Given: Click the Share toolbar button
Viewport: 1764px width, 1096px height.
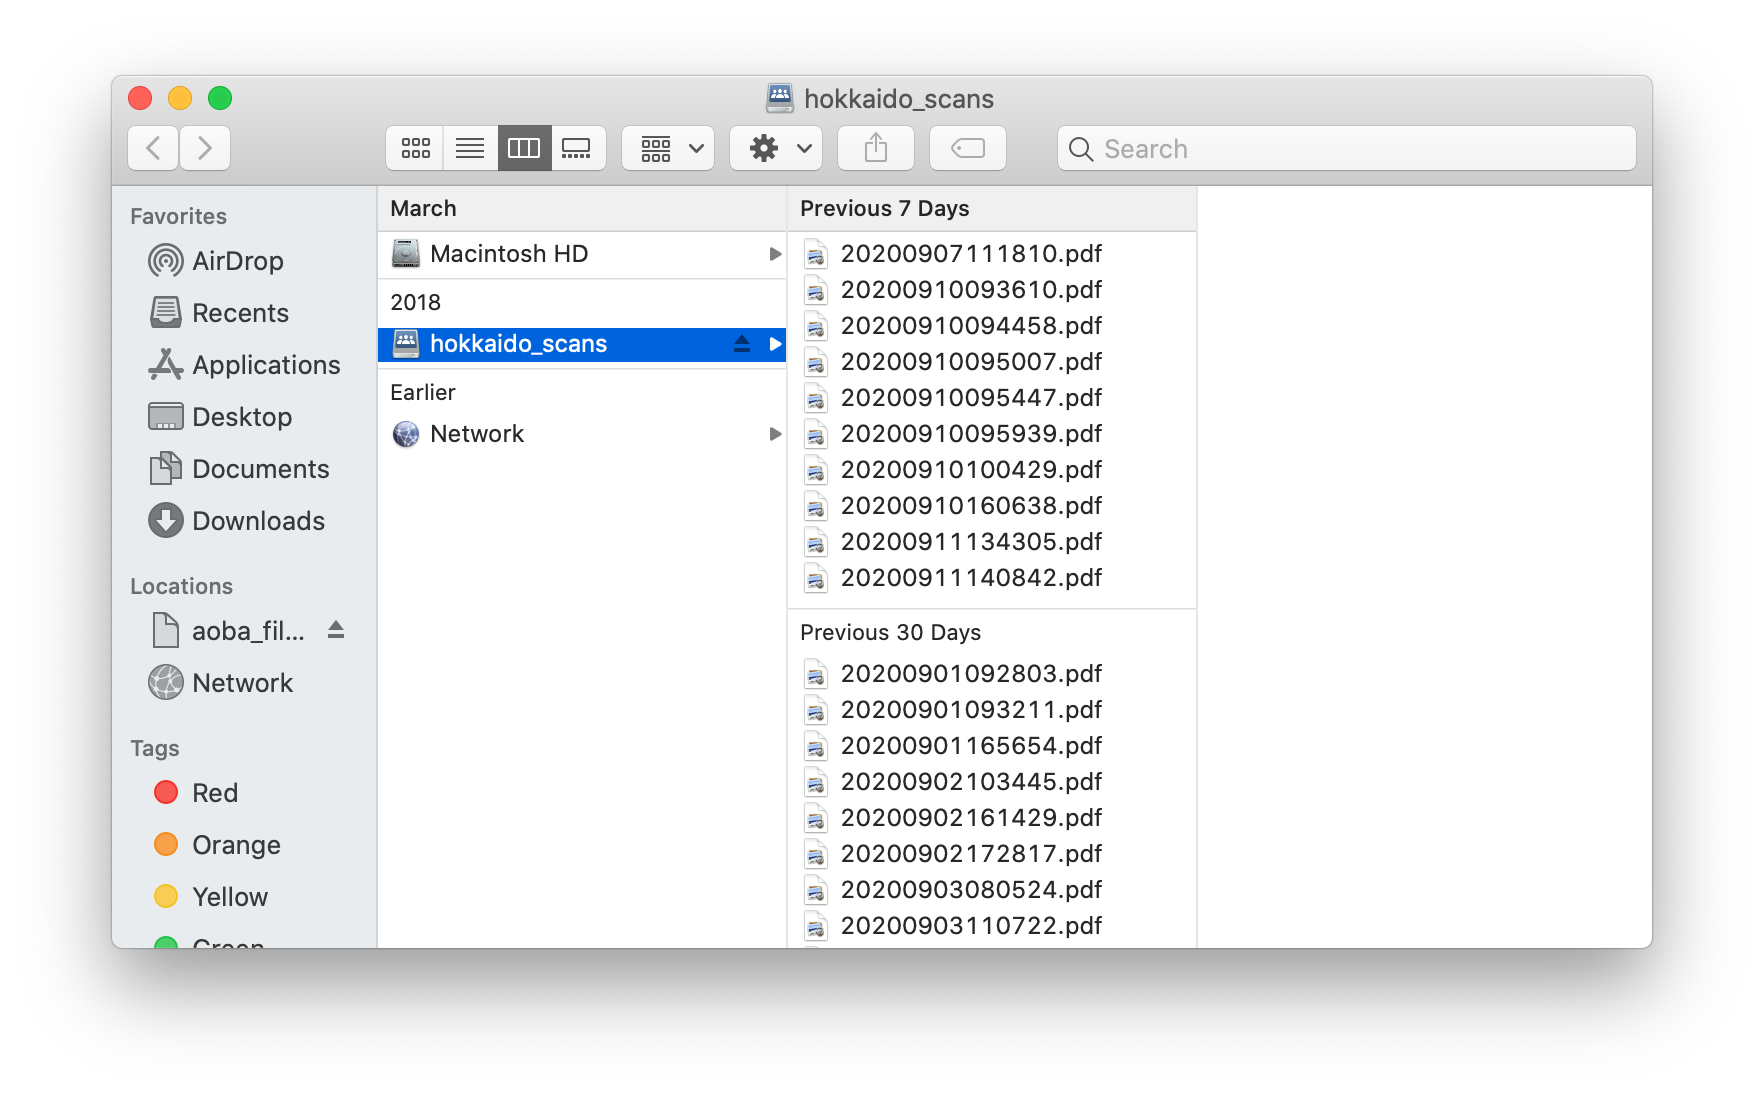Looking at the screenshot, I should (x=876, y=149).
